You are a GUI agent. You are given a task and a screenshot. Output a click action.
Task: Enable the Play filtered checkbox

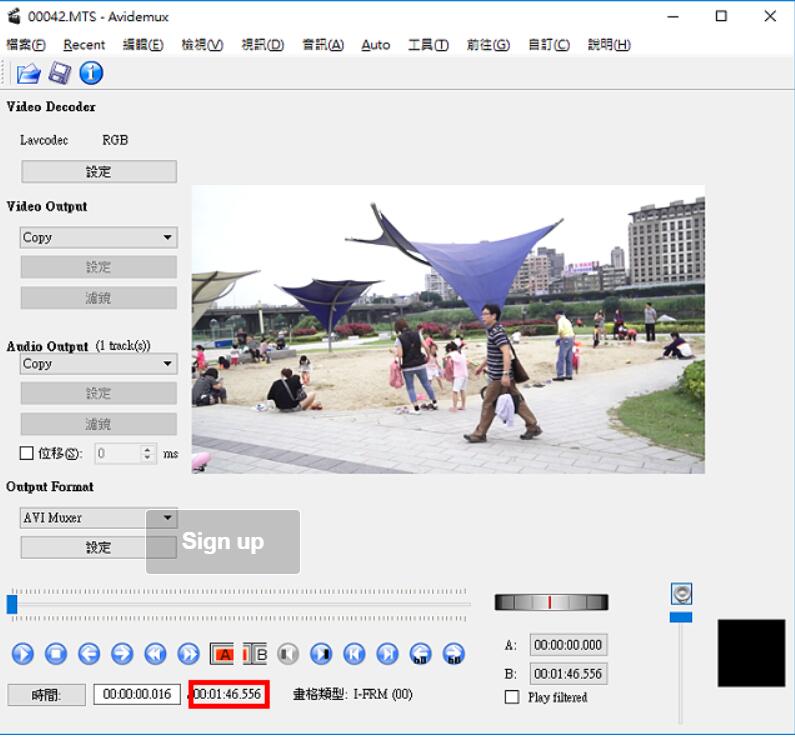(x=512, y=697)
